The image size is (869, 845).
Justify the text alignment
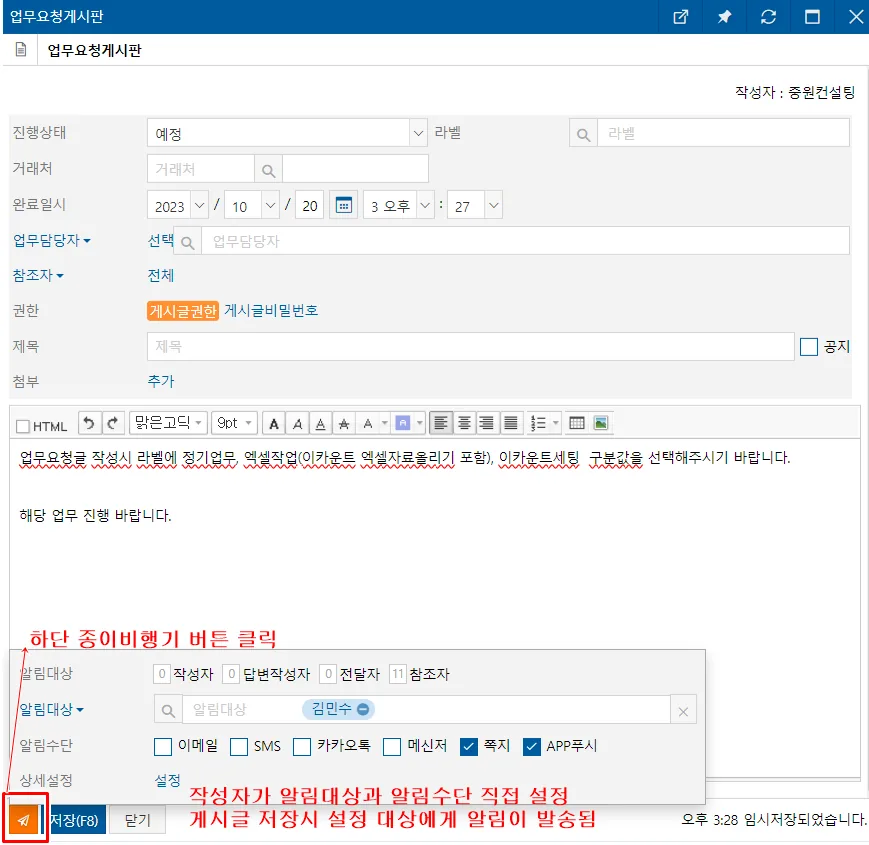pos(510,423)
